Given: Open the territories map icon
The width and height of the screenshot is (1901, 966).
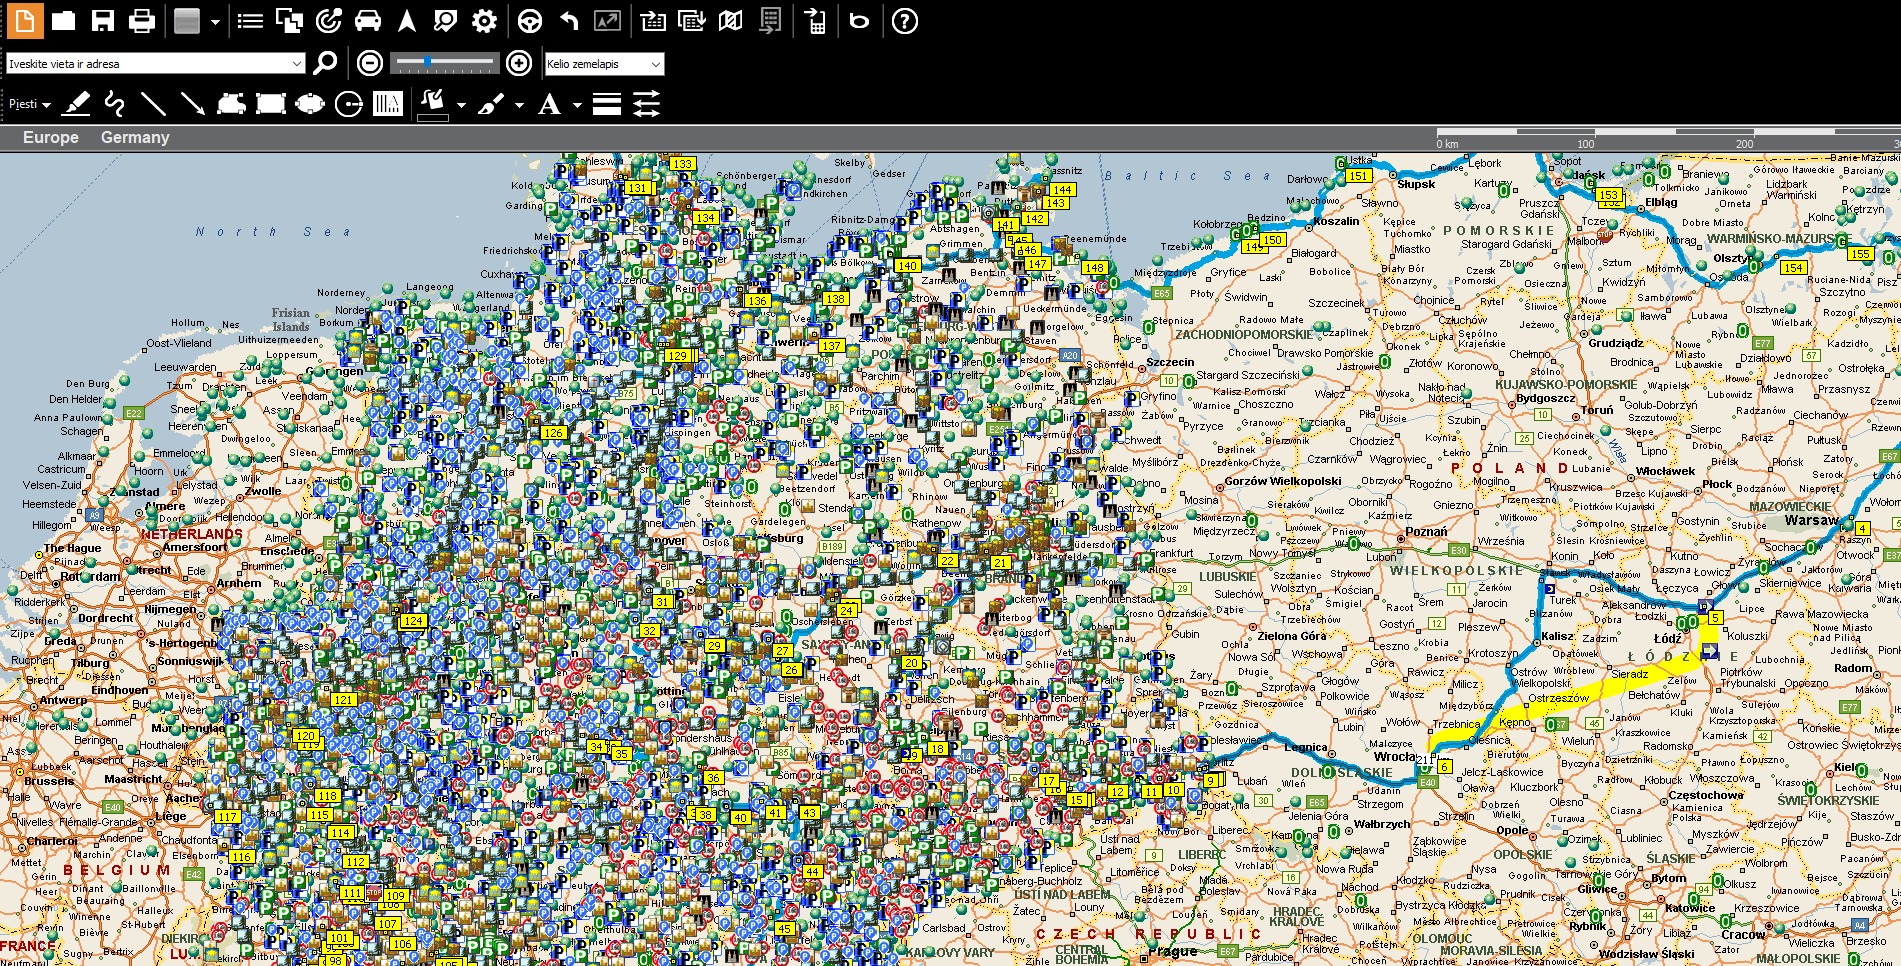Looking at the screenshot, I should point(731,21).
